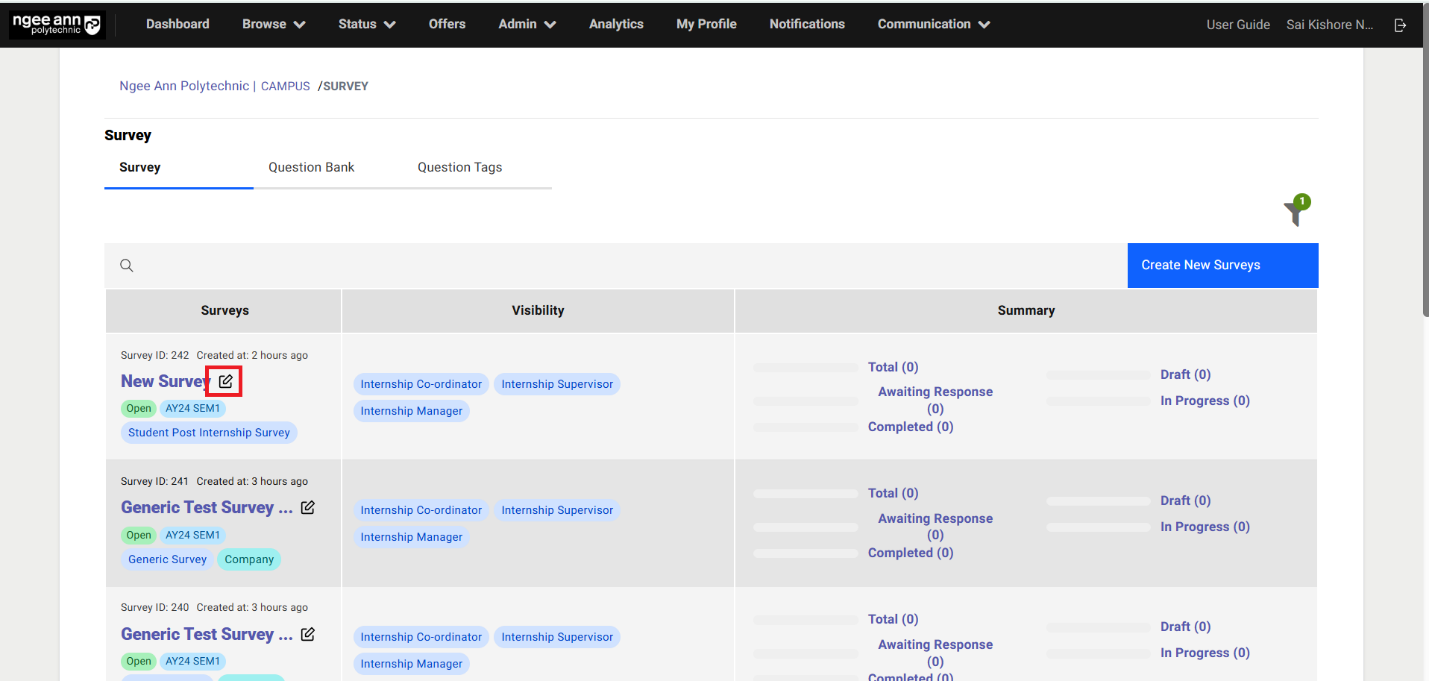The image size is (1429, 681).
Task: Open the User Guide link
Action: [1238, 24]
